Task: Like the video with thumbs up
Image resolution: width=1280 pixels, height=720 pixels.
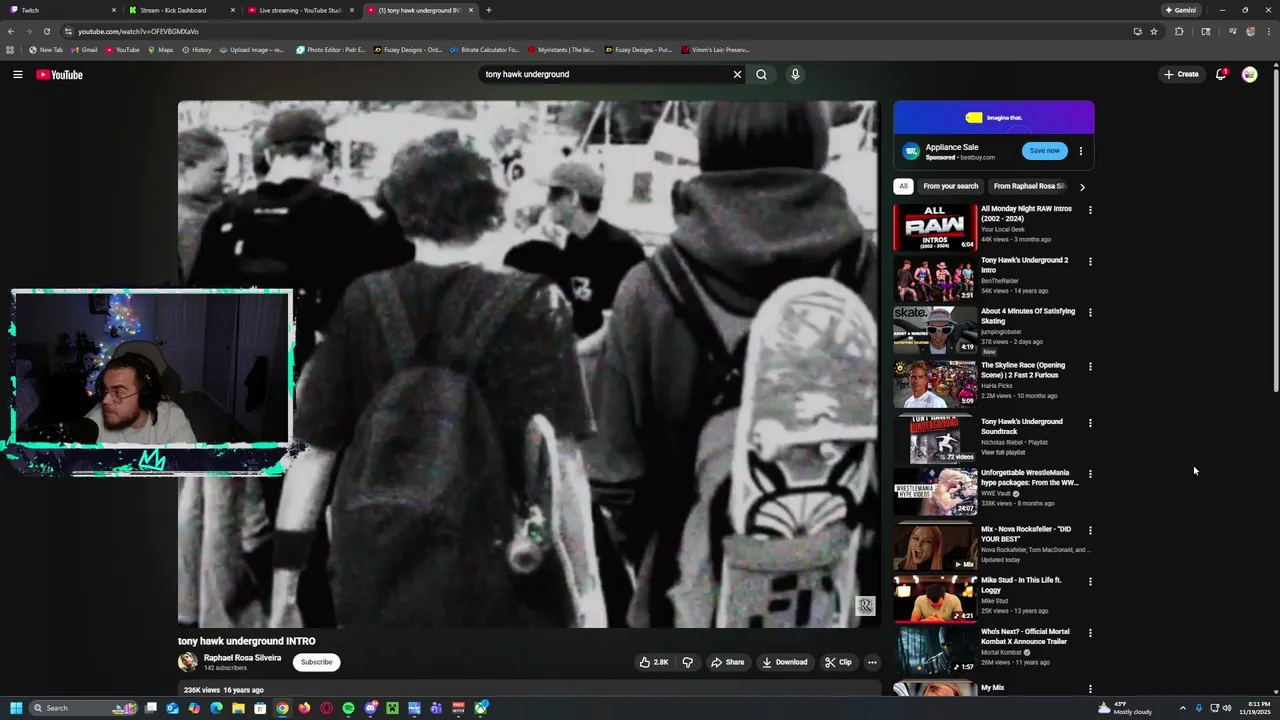Action: (x=654, y=662)
